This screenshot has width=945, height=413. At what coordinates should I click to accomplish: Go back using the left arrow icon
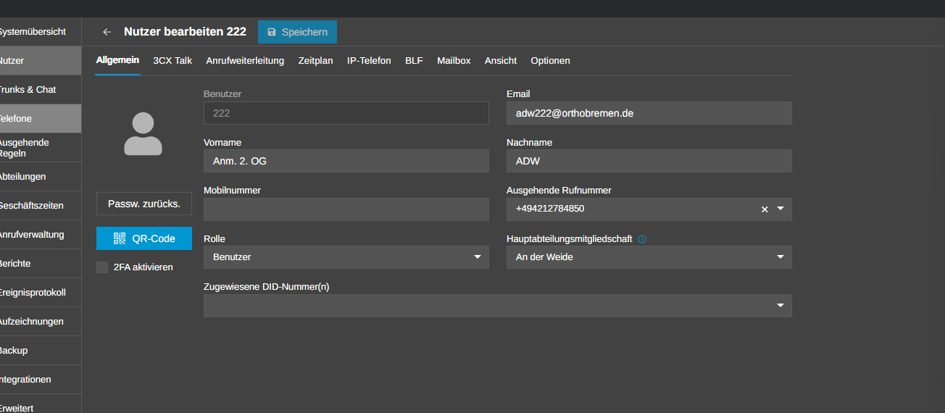(107, 32)
